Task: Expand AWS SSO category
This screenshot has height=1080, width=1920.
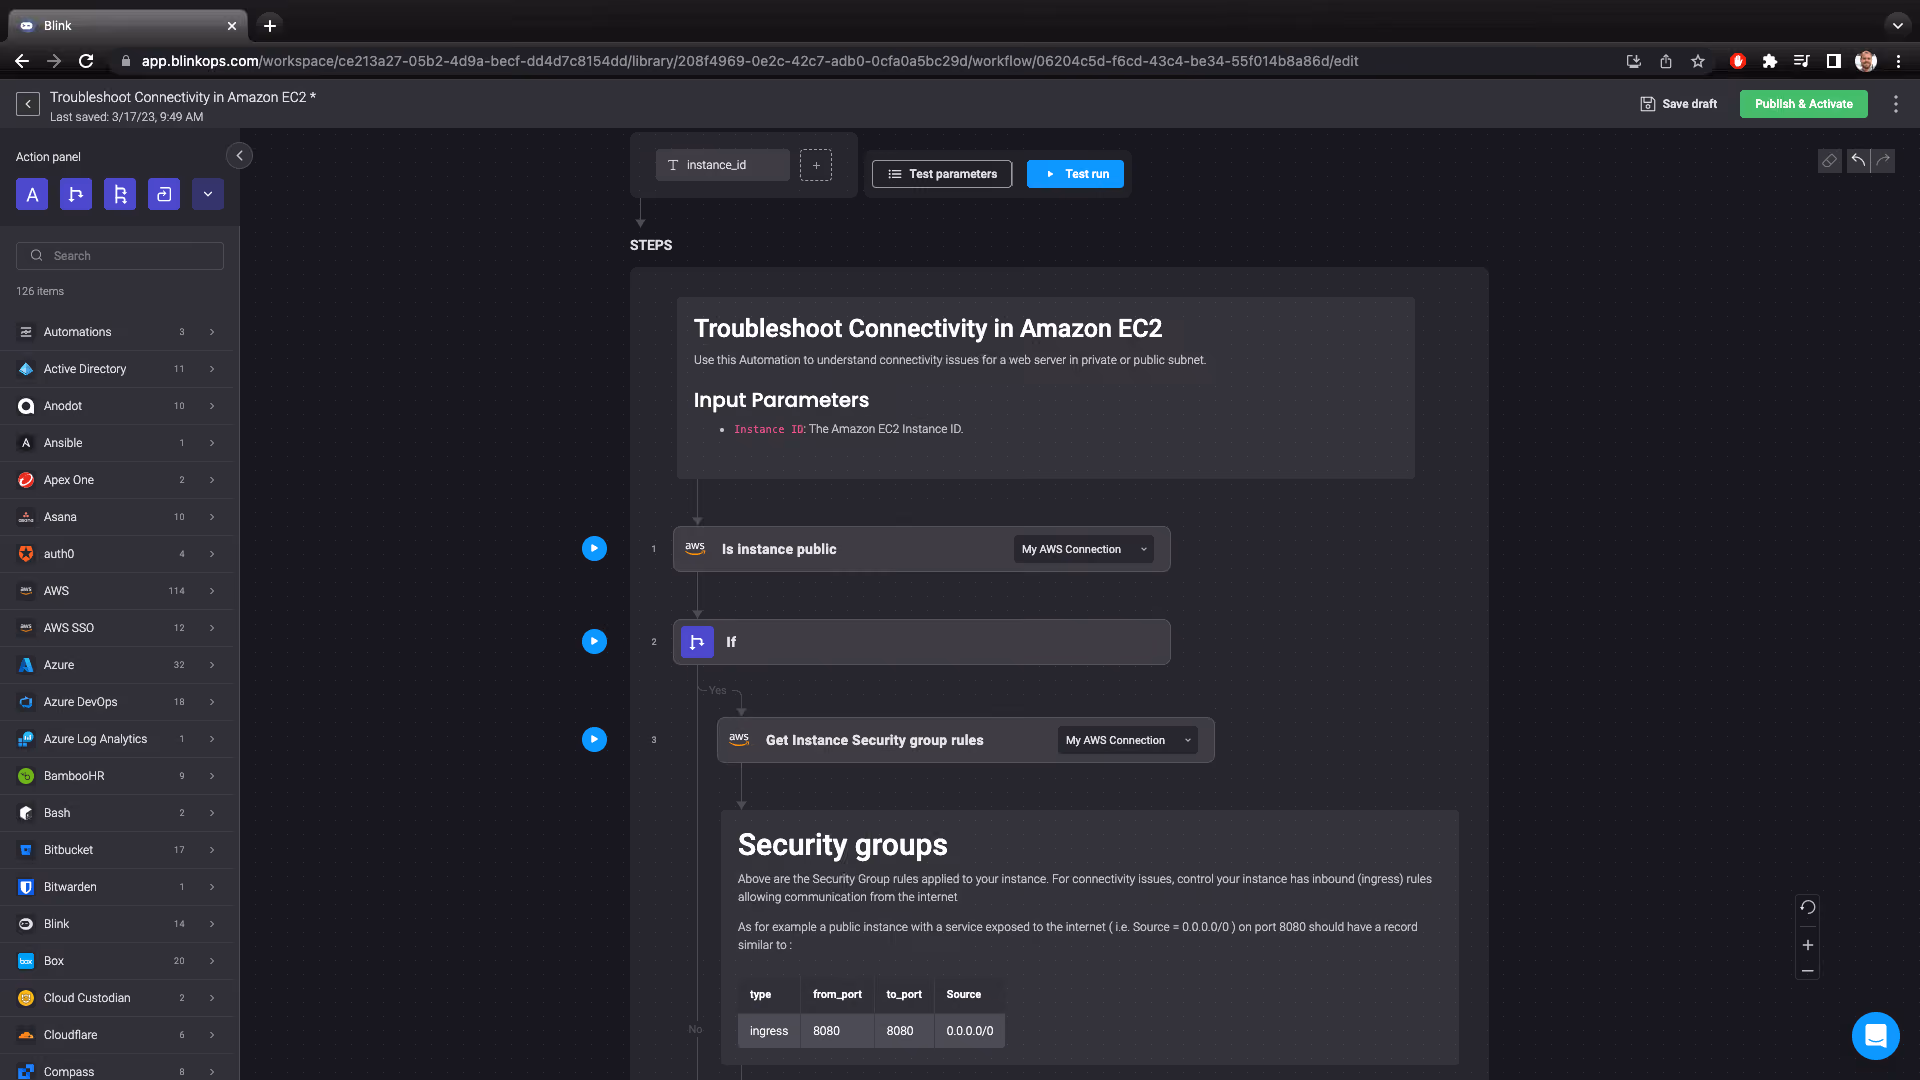Action: coord(116,628)
